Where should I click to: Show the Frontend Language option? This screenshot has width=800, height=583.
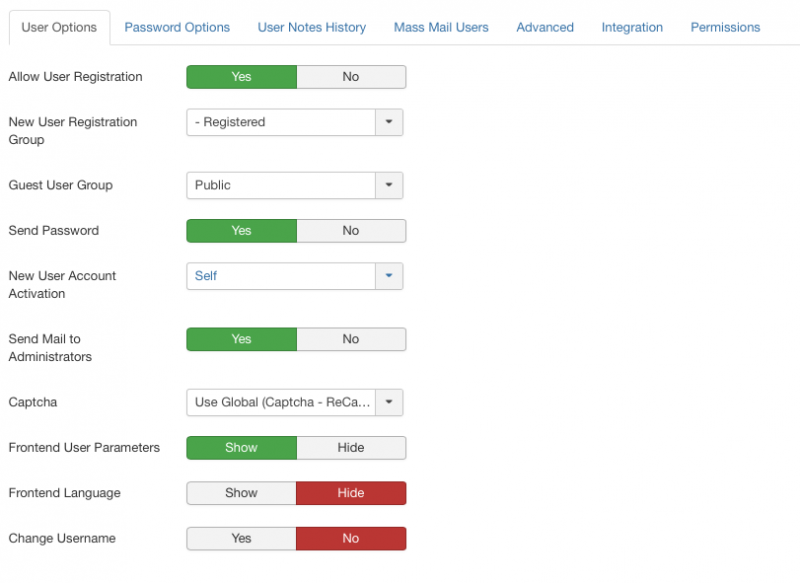pyautogui.click(x=241, y=493)
